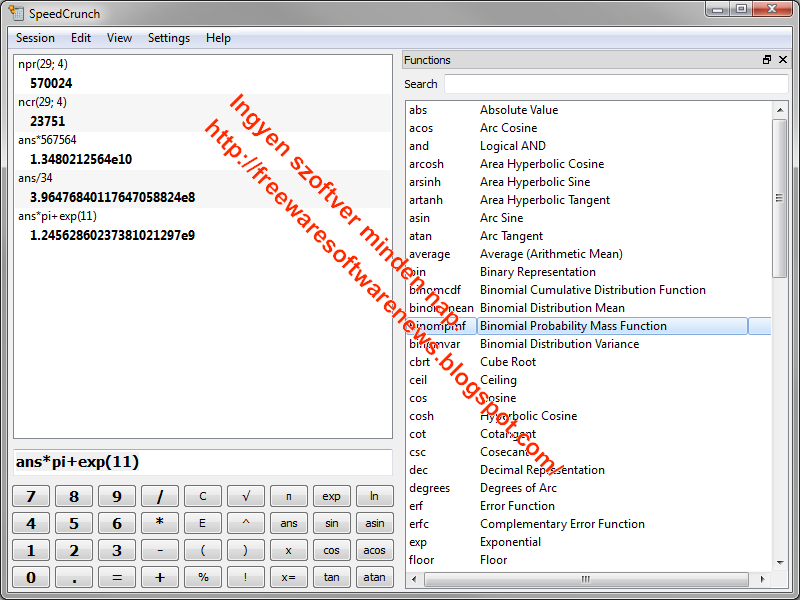Insert pi with the π key
Screen dimensions: 800x600
[289, 496]
